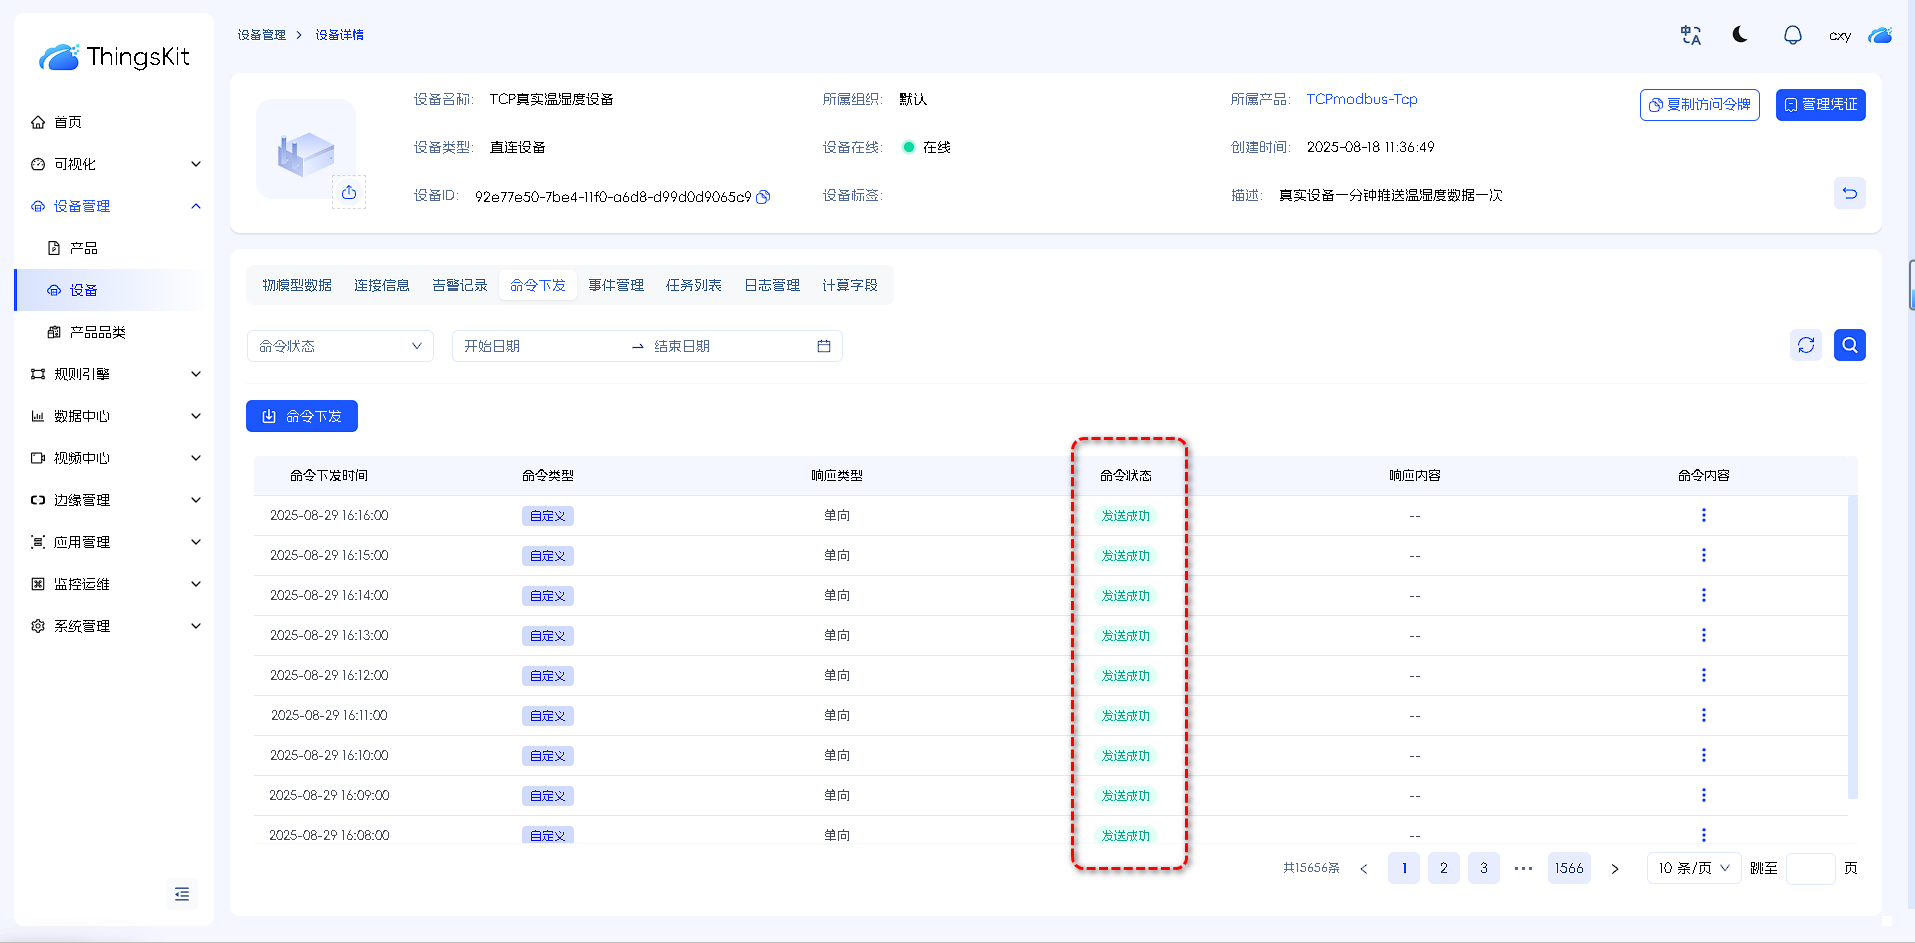Open the notification bell

(x=1792, y=35)
